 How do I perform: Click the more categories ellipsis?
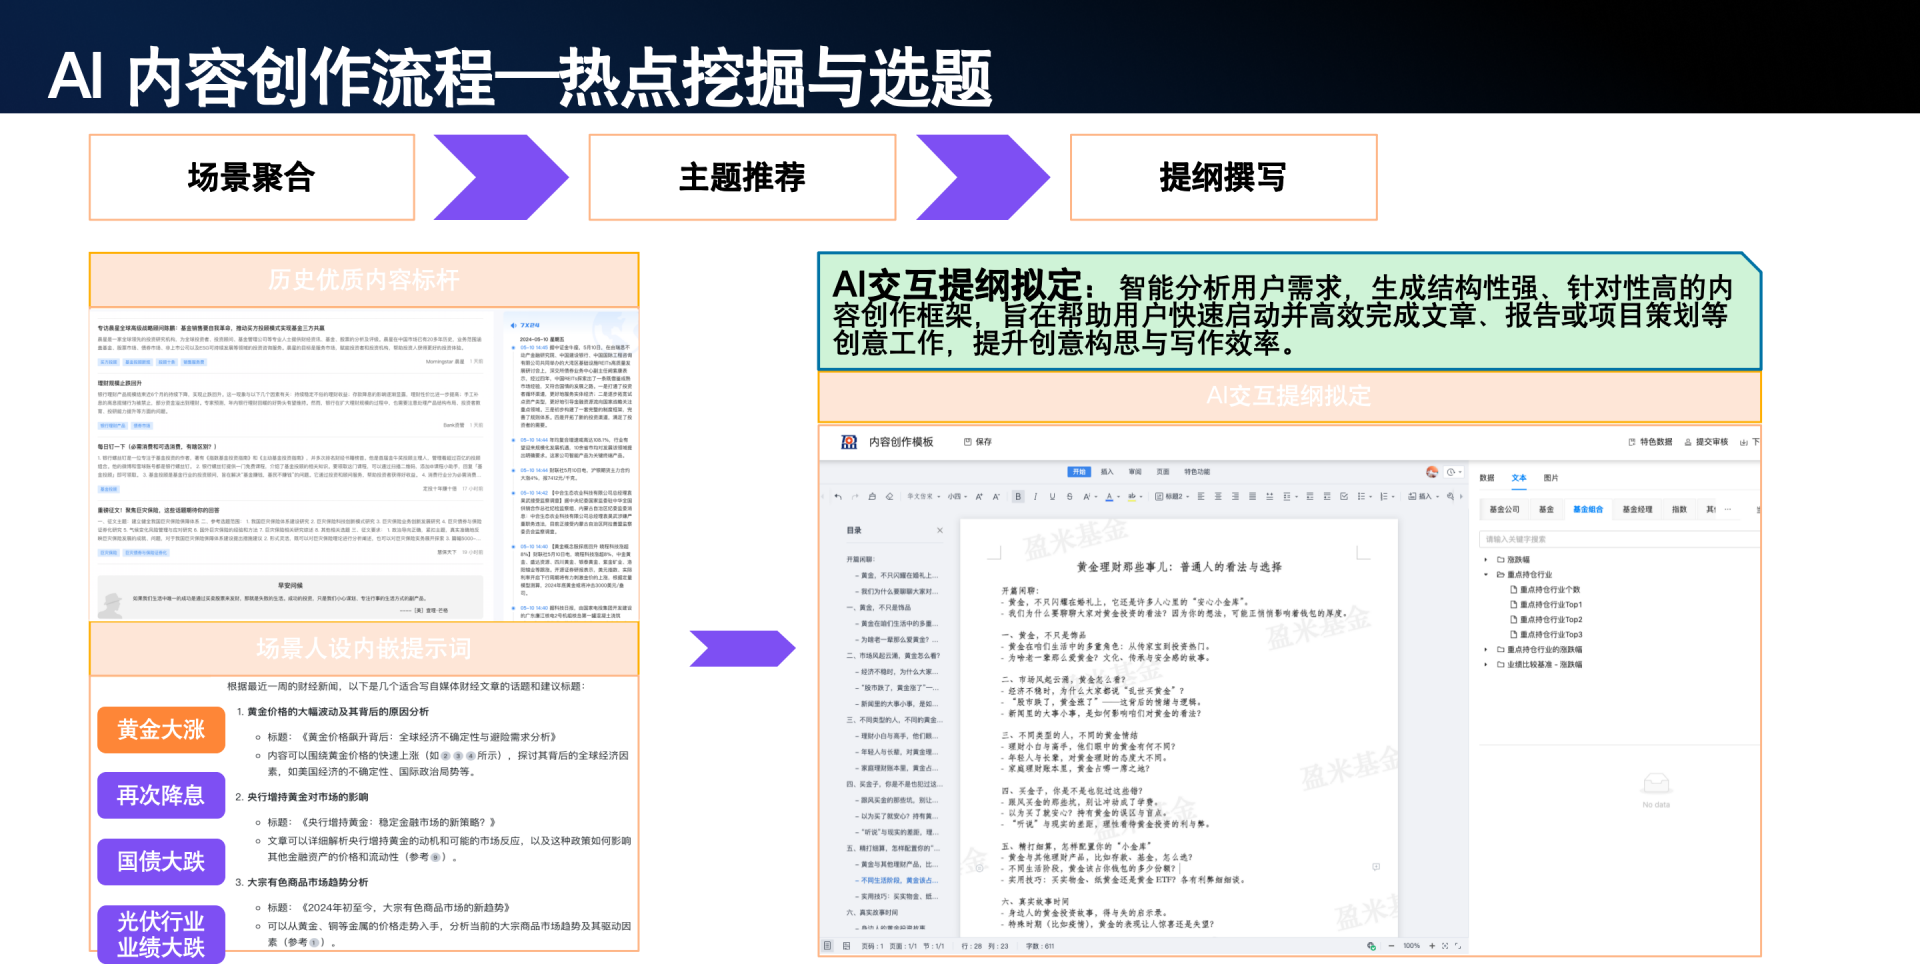pyautogui.click(x=1728, y=509)
